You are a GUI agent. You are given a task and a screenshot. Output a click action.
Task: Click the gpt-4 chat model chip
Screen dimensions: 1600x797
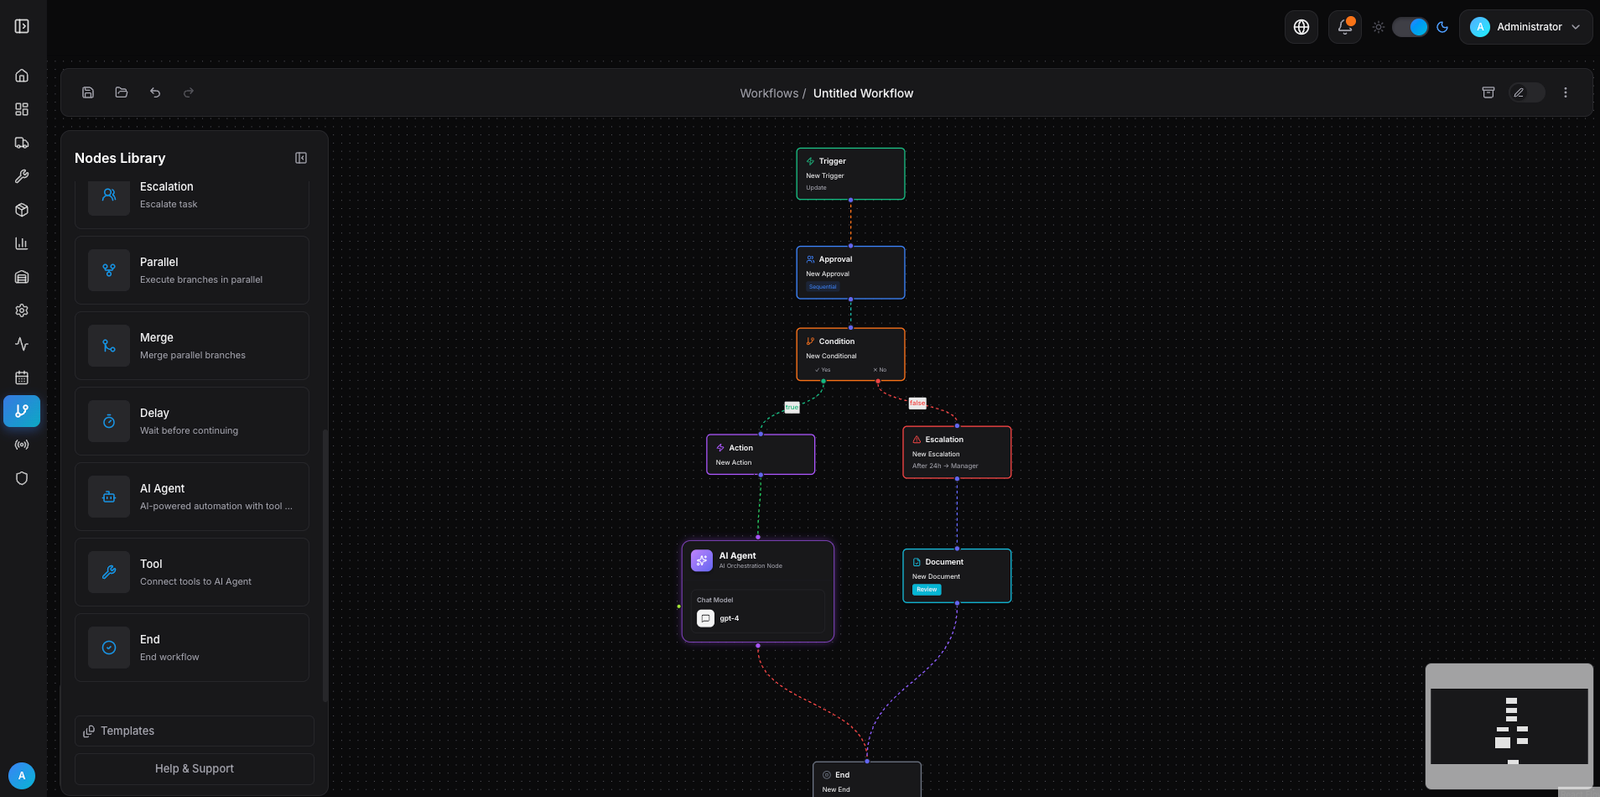tap(759, 618)
